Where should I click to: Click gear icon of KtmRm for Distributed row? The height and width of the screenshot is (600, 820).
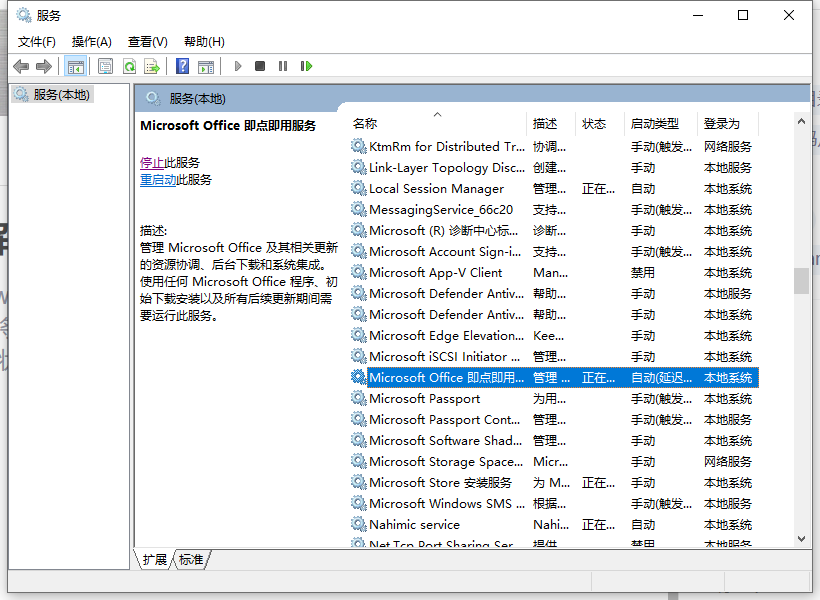click(x=358, y=146)
